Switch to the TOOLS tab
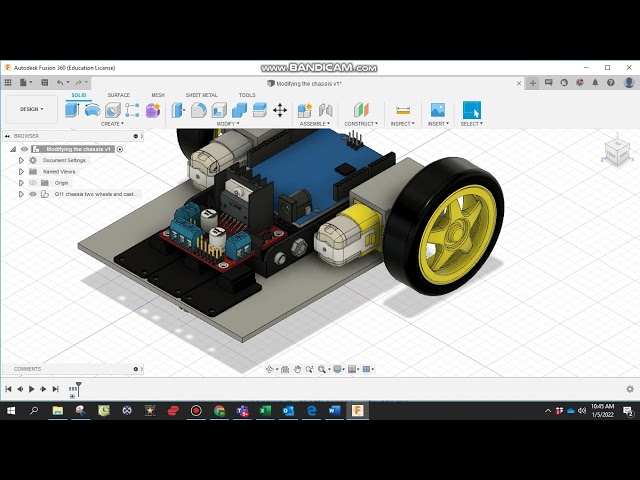The height and width of the screenshot is (480, 640). pos(247,95)
